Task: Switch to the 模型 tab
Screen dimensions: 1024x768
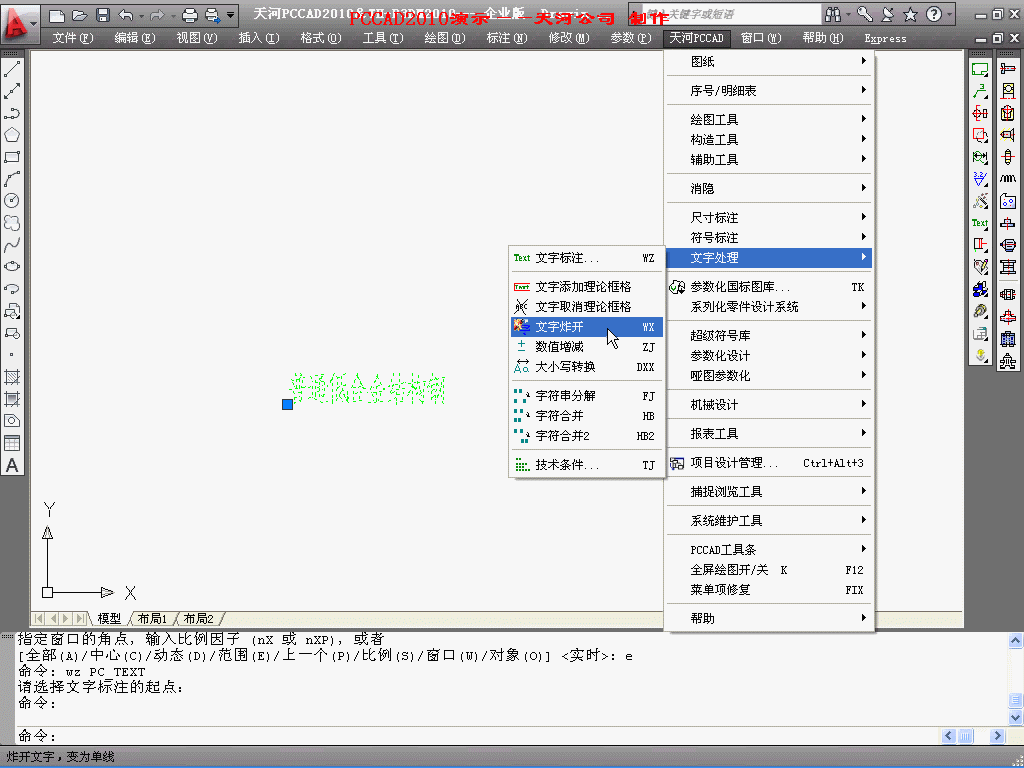Action: point(109,618)
